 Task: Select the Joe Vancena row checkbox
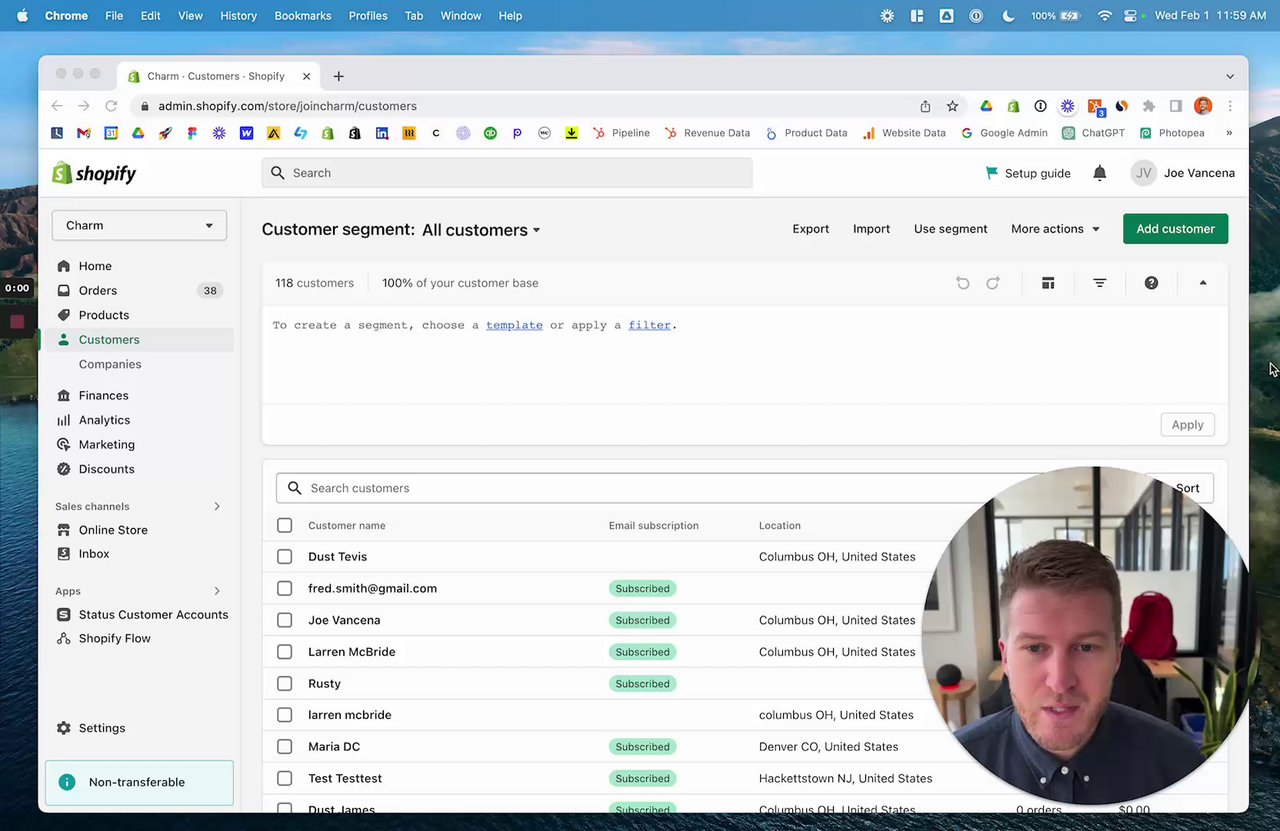click(285, 620)
